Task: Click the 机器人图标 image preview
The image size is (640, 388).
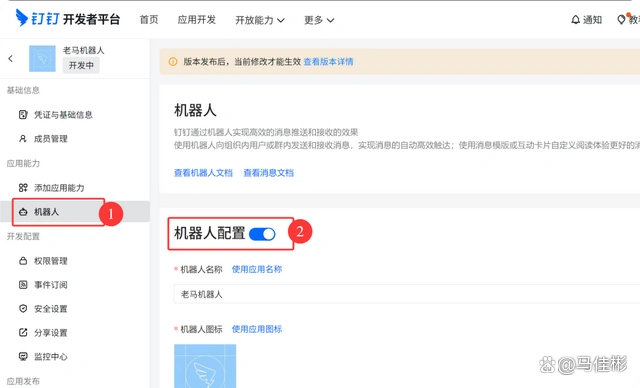Action: coord(205,366)
